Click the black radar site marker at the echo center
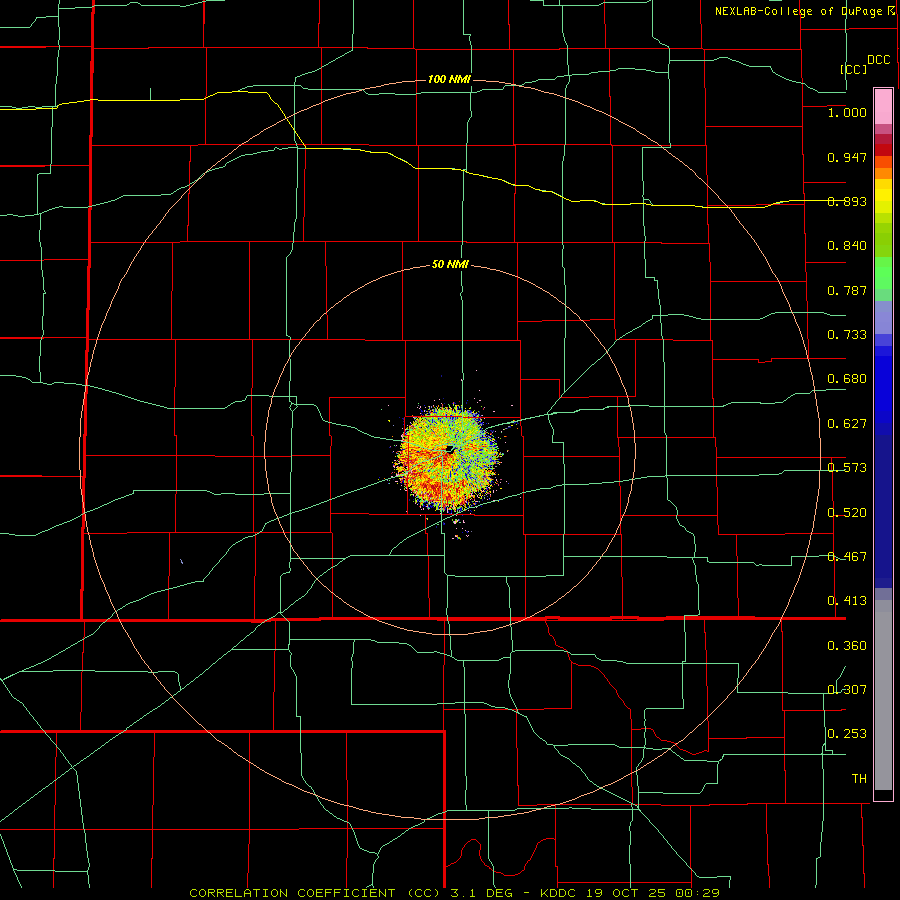This screenshot has width=900, height=900. click(450, 449)
